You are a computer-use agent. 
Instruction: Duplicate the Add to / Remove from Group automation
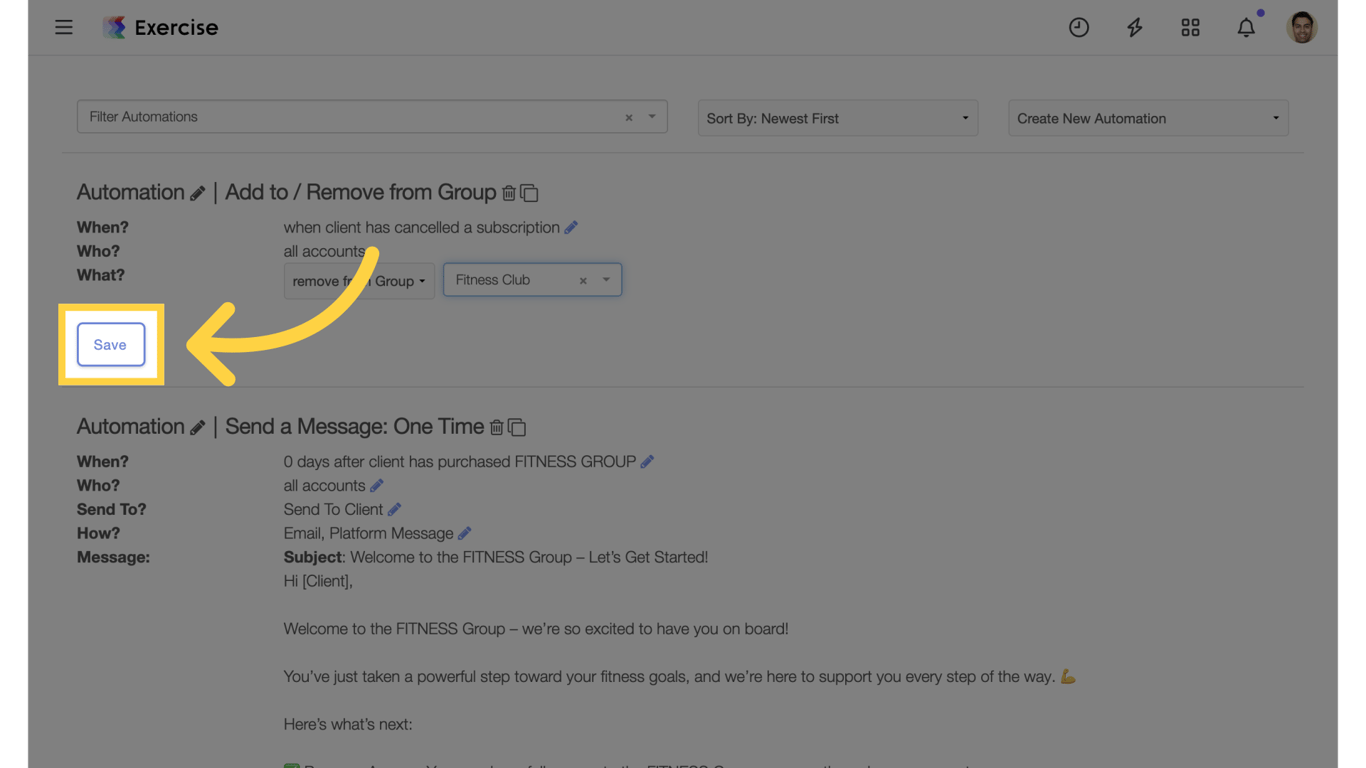[x=529, y=193]
